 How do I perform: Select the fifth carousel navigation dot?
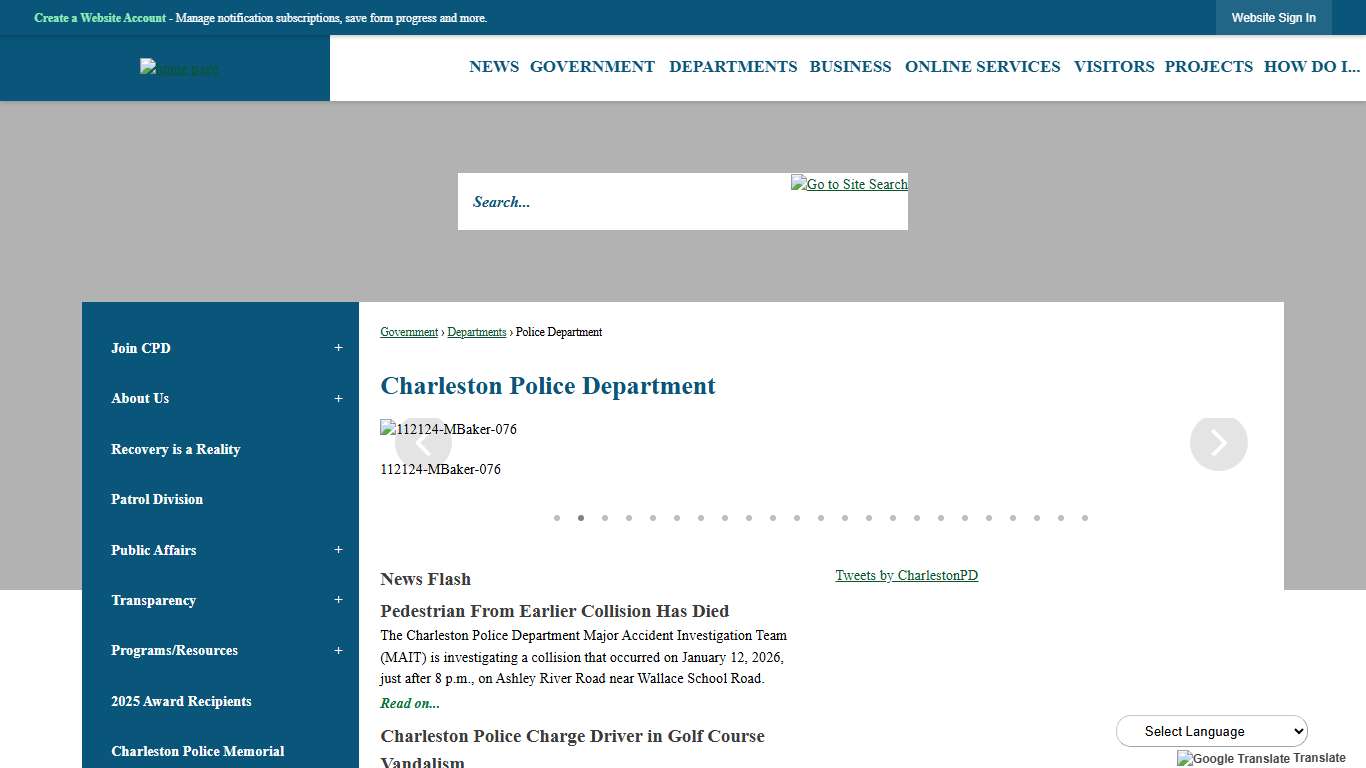coord(653,518)
